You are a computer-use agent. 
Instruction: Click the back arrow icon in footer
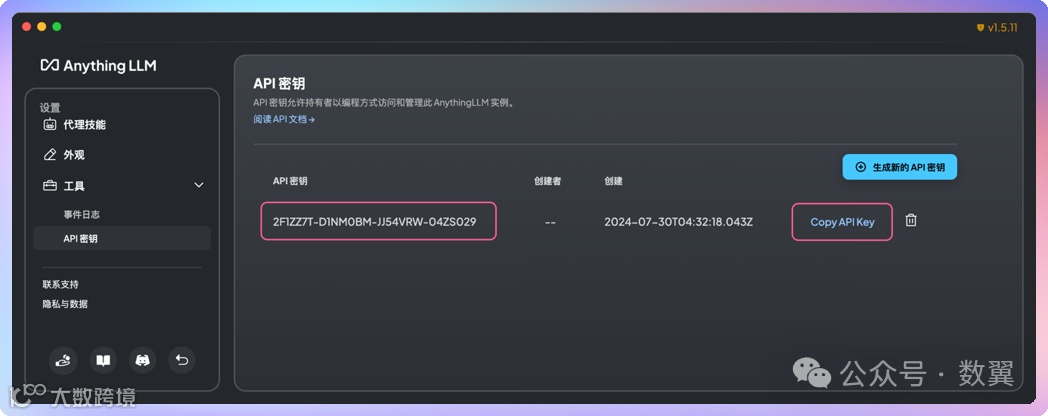point(182,360)
